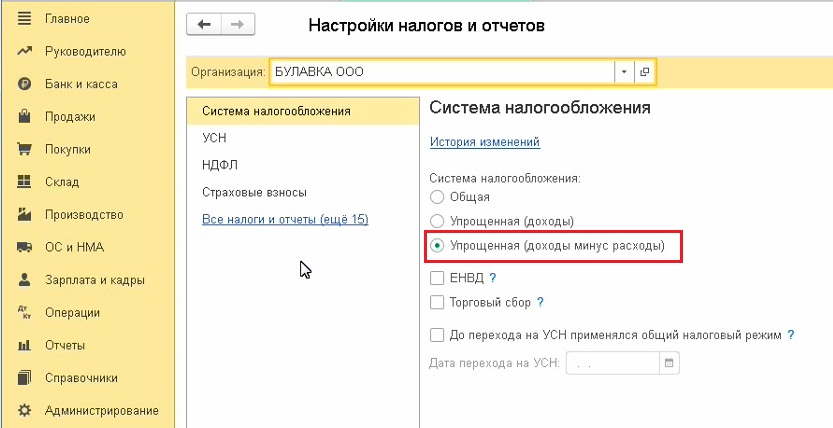Select the Общая taxation radio button
Image resolution: width=833 pixels, height=428 pixels.
pyautogui.click(x=436, y=197)
